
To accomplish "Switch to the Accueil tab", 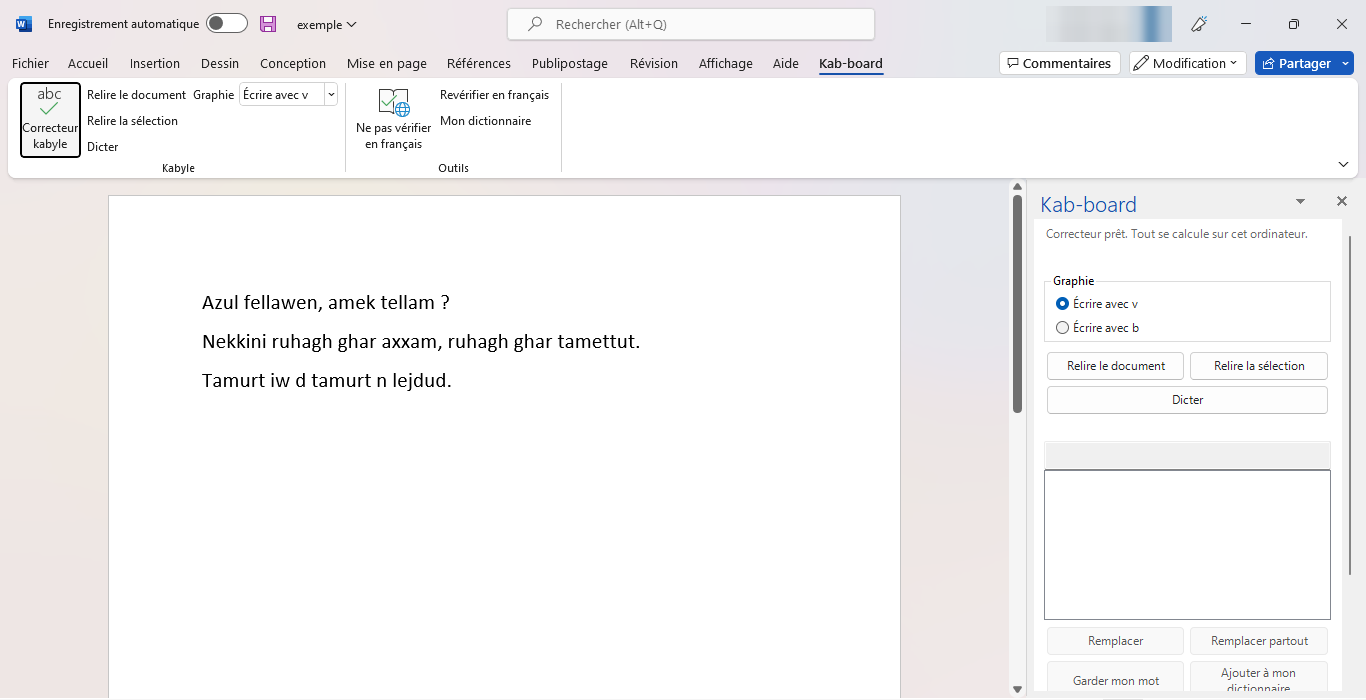I will (x=88, y=63).
